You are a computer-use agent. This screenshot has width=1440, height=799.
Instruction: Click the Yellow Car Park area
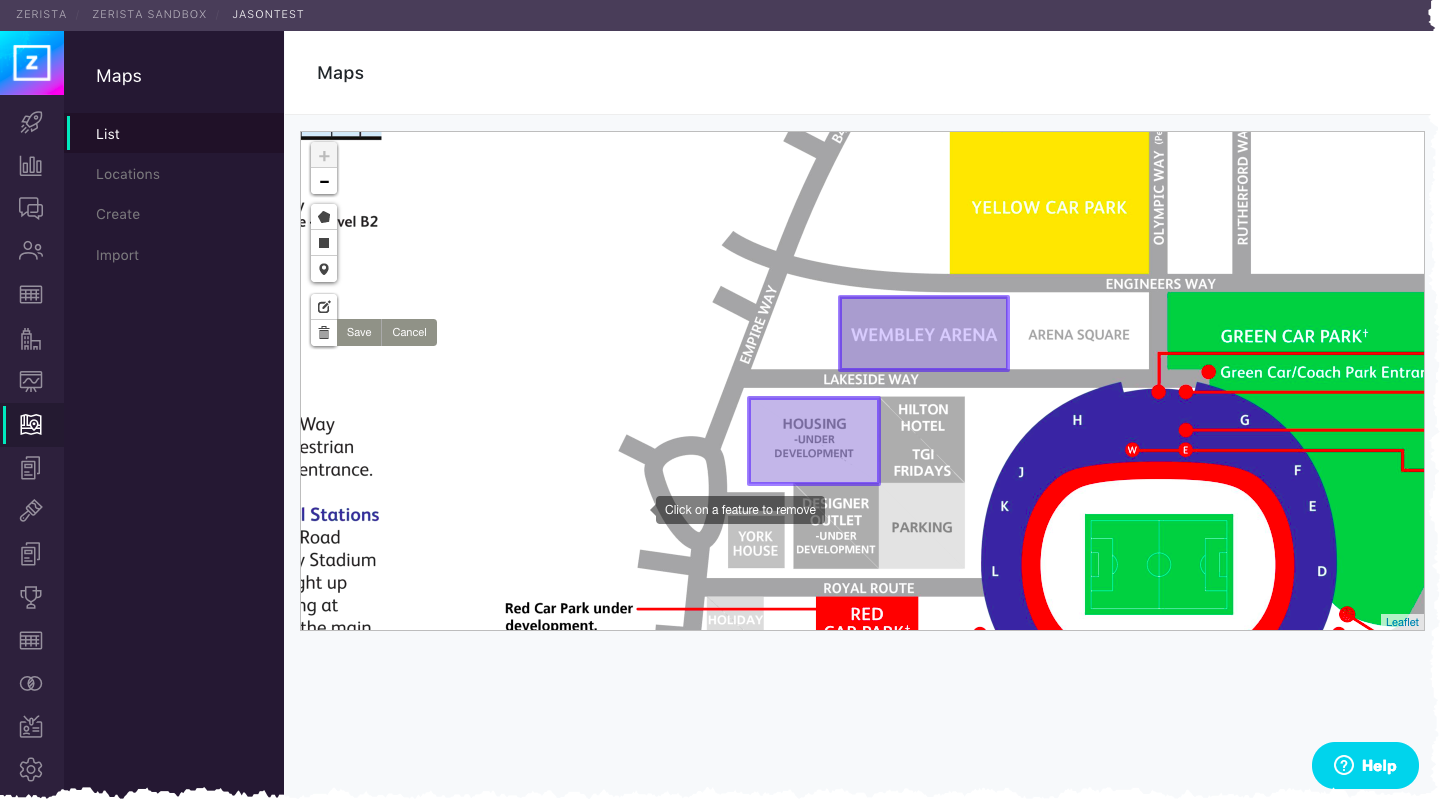(x=1049, y=203)
